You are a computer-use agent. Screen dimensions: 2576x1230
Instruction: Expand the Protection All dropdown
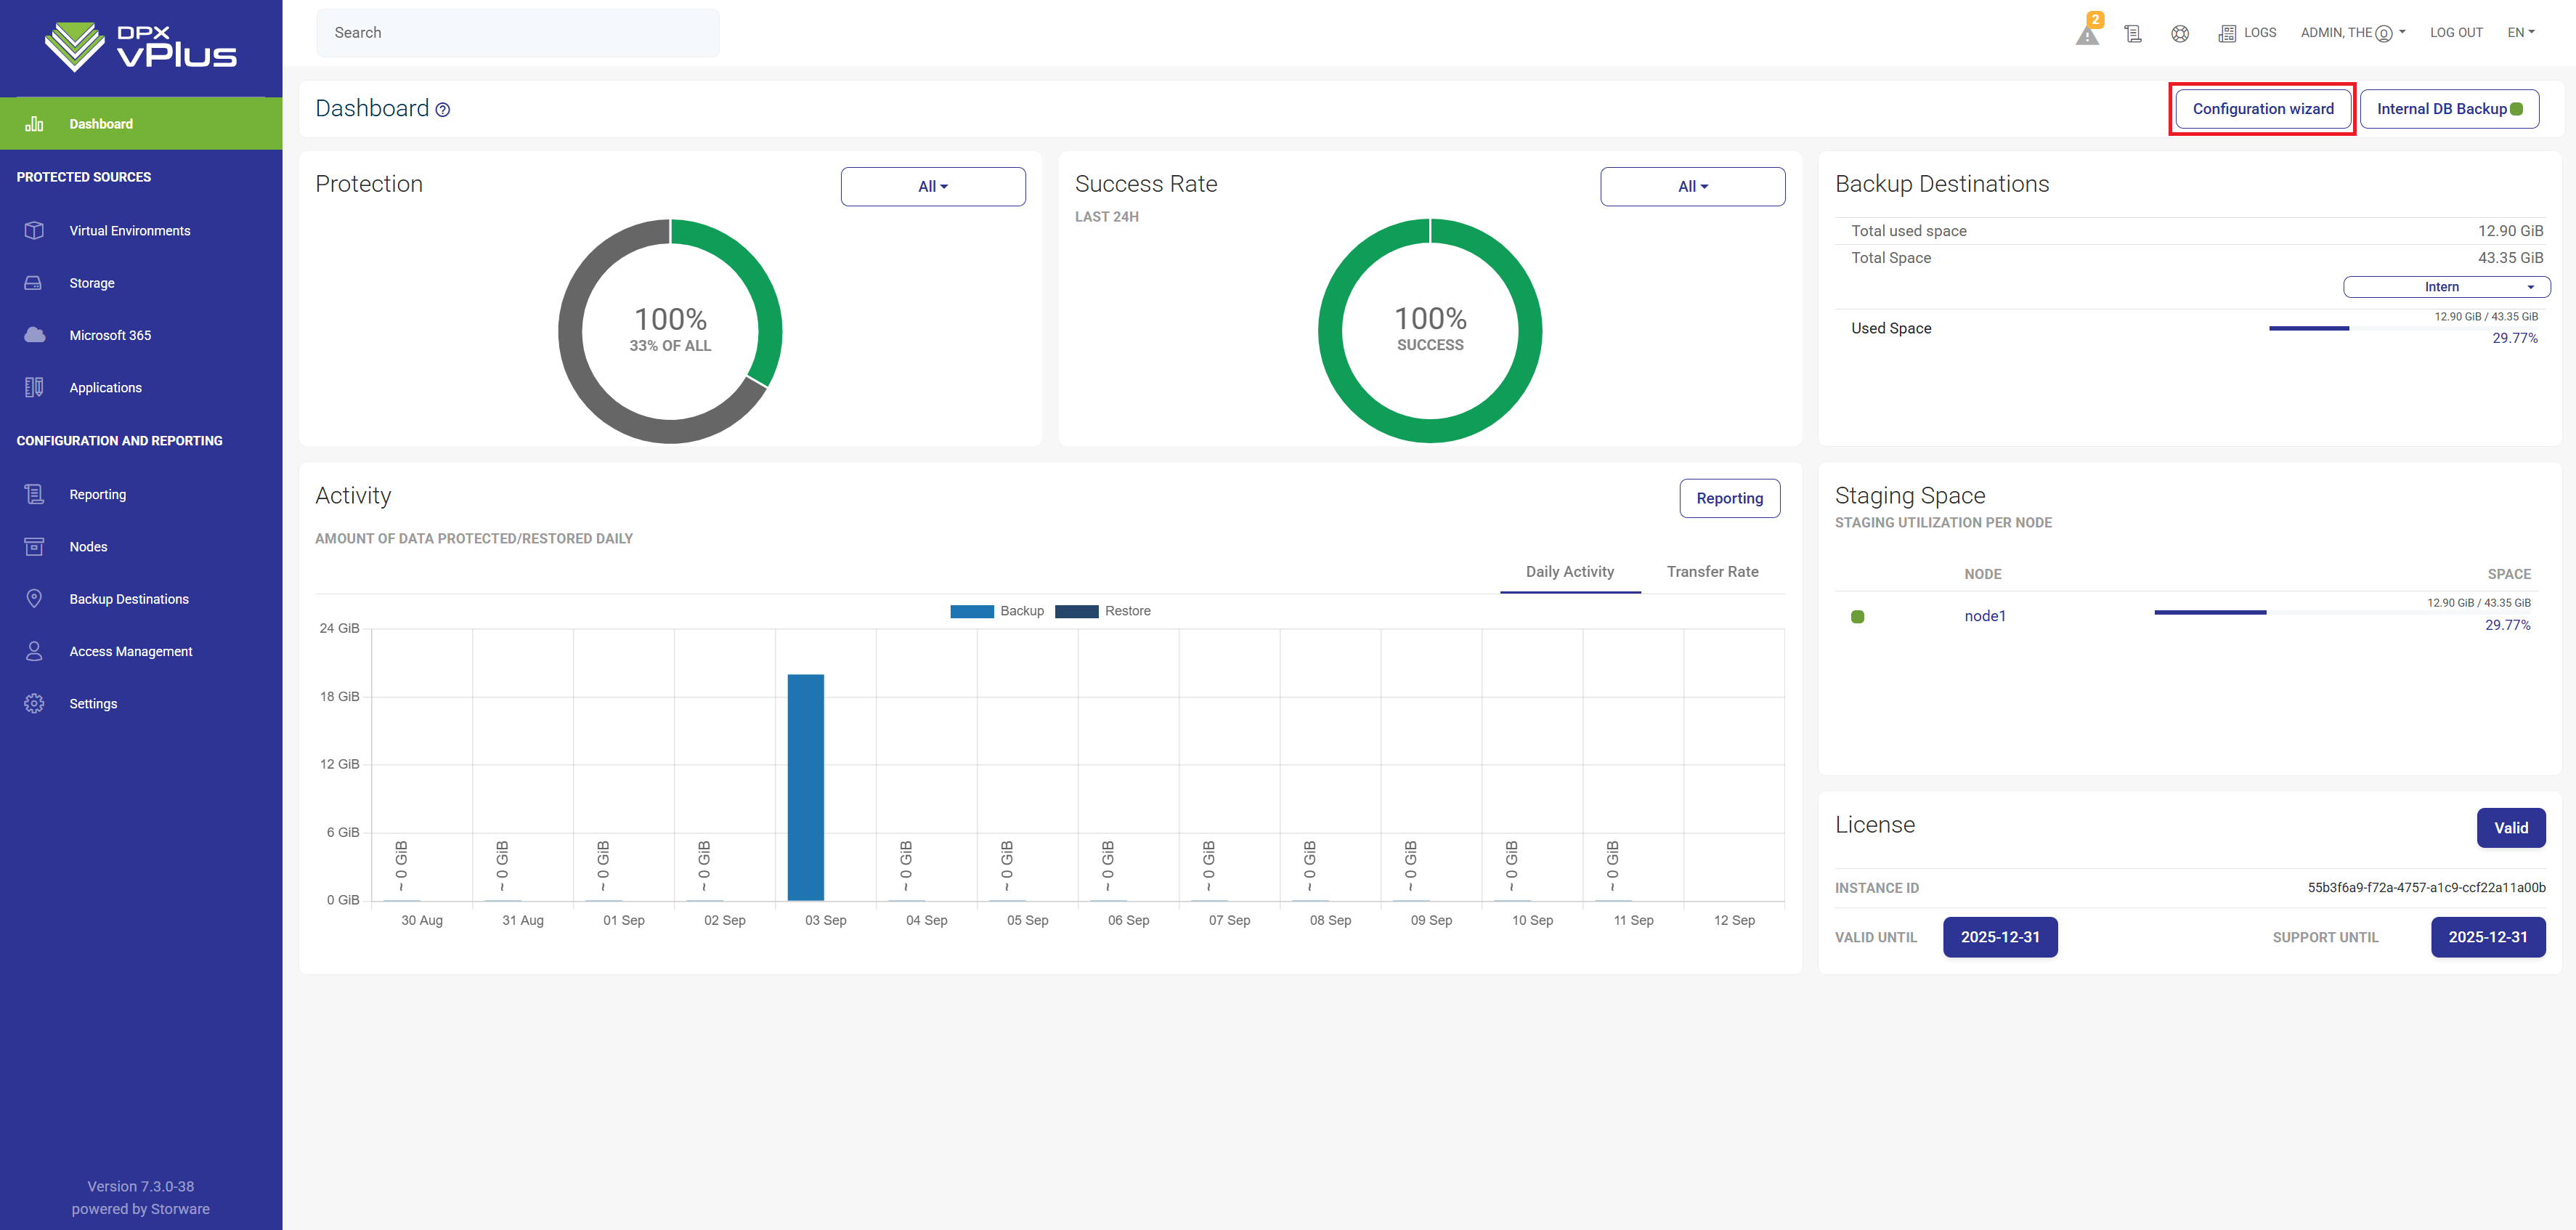[x=932, y=187]
